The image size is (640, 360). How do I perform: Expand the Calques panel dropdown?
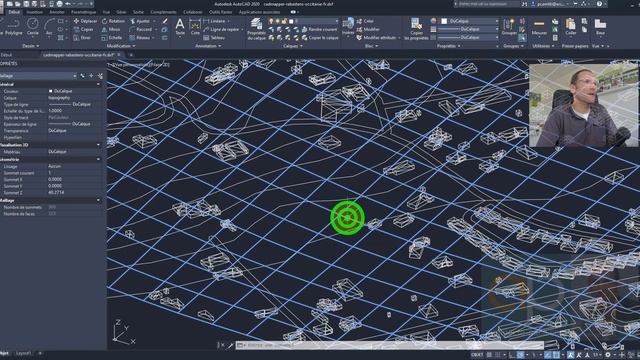coord(293,46)
